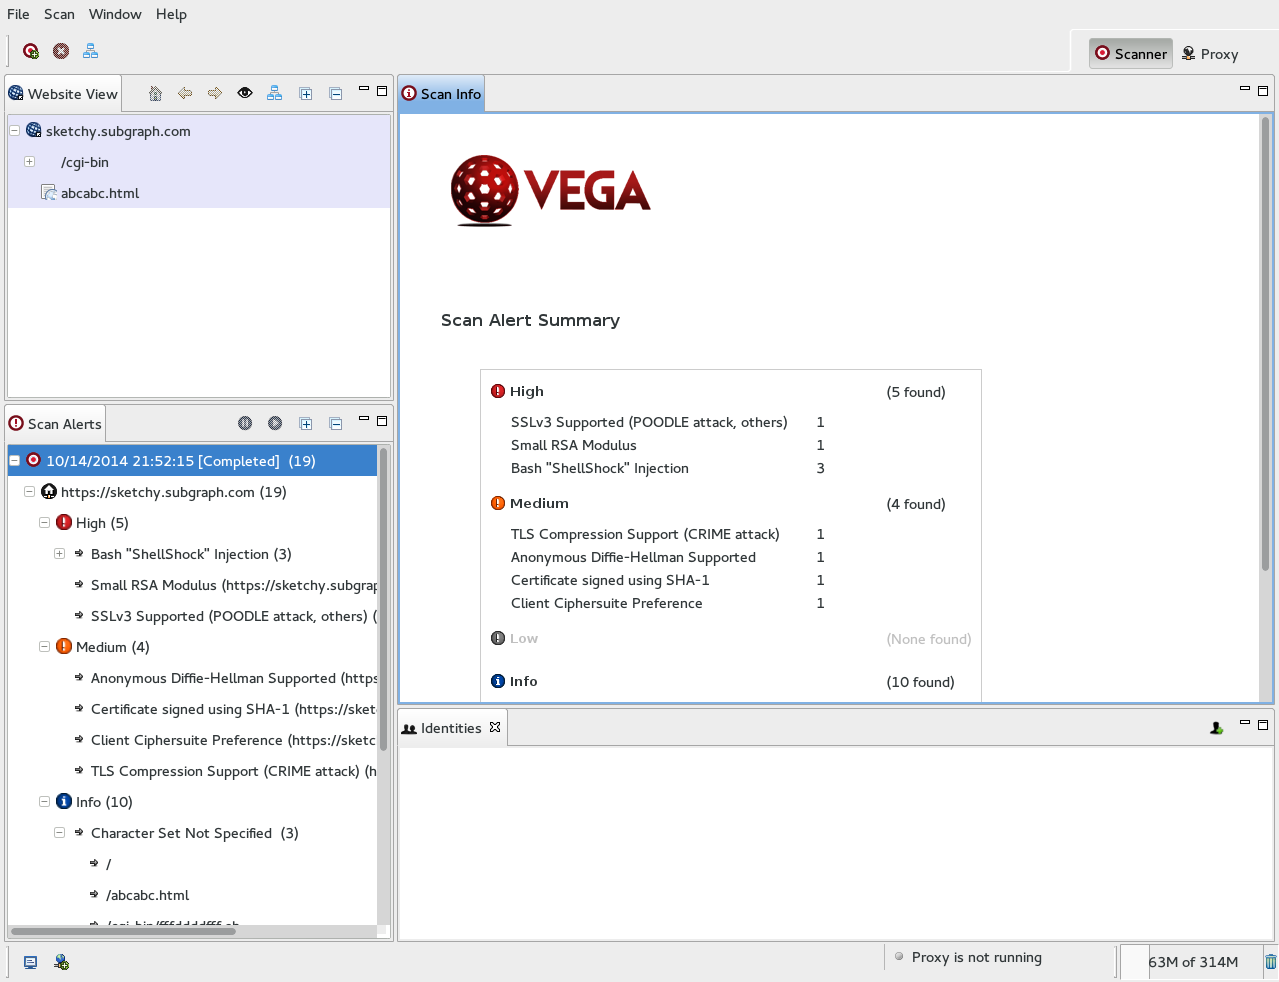Click the pause icon in Scan Alerts toolbar
Image resolution: width=1279 pixels, height=982 pixels.
pos(245,423)
